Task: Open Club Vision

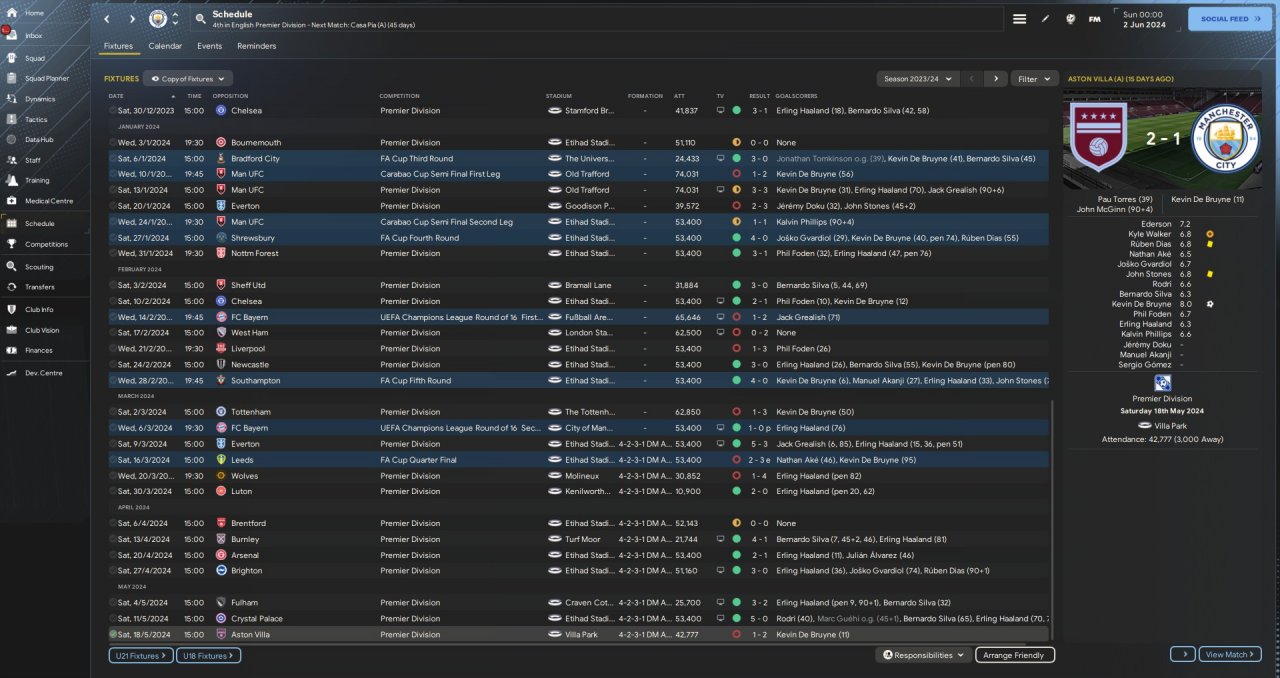Action: (44, 330)
